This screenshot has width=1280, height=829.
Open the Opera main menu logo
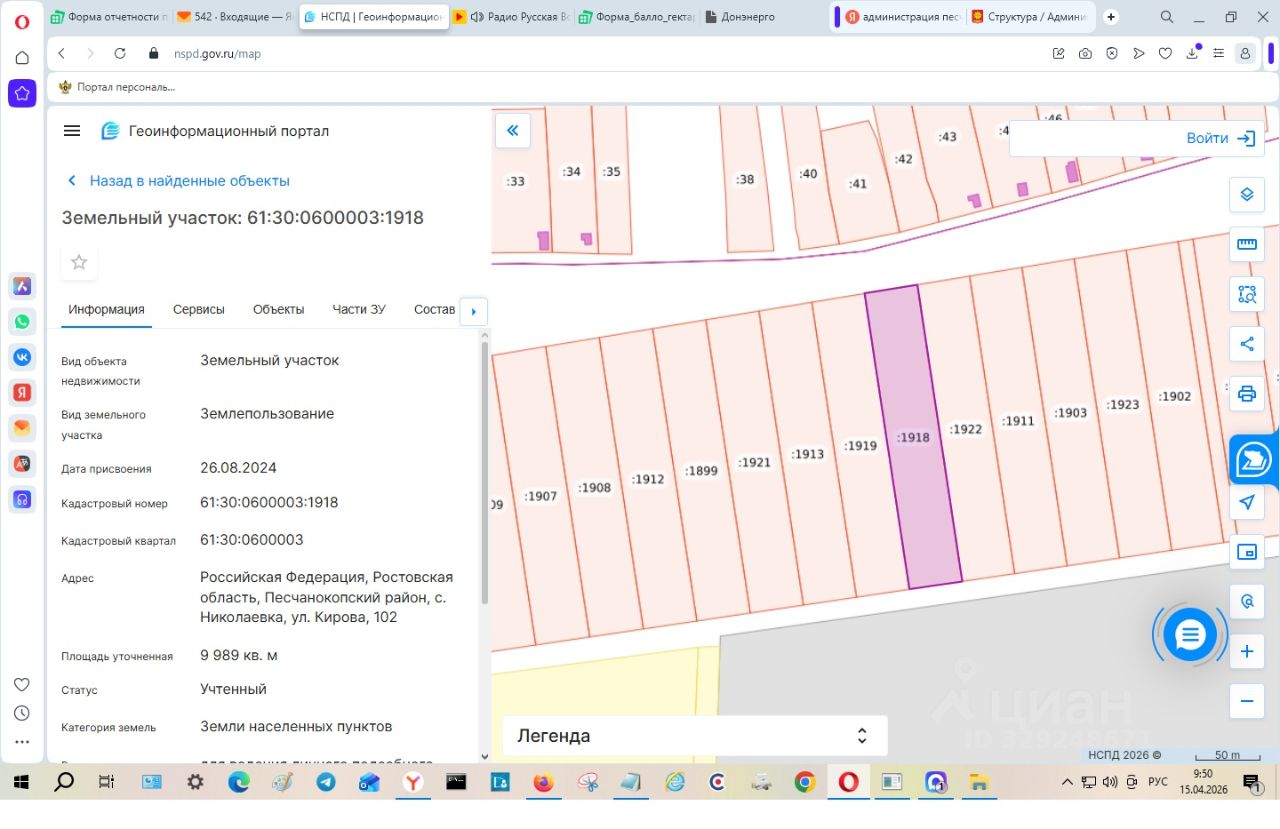point(22,21)
